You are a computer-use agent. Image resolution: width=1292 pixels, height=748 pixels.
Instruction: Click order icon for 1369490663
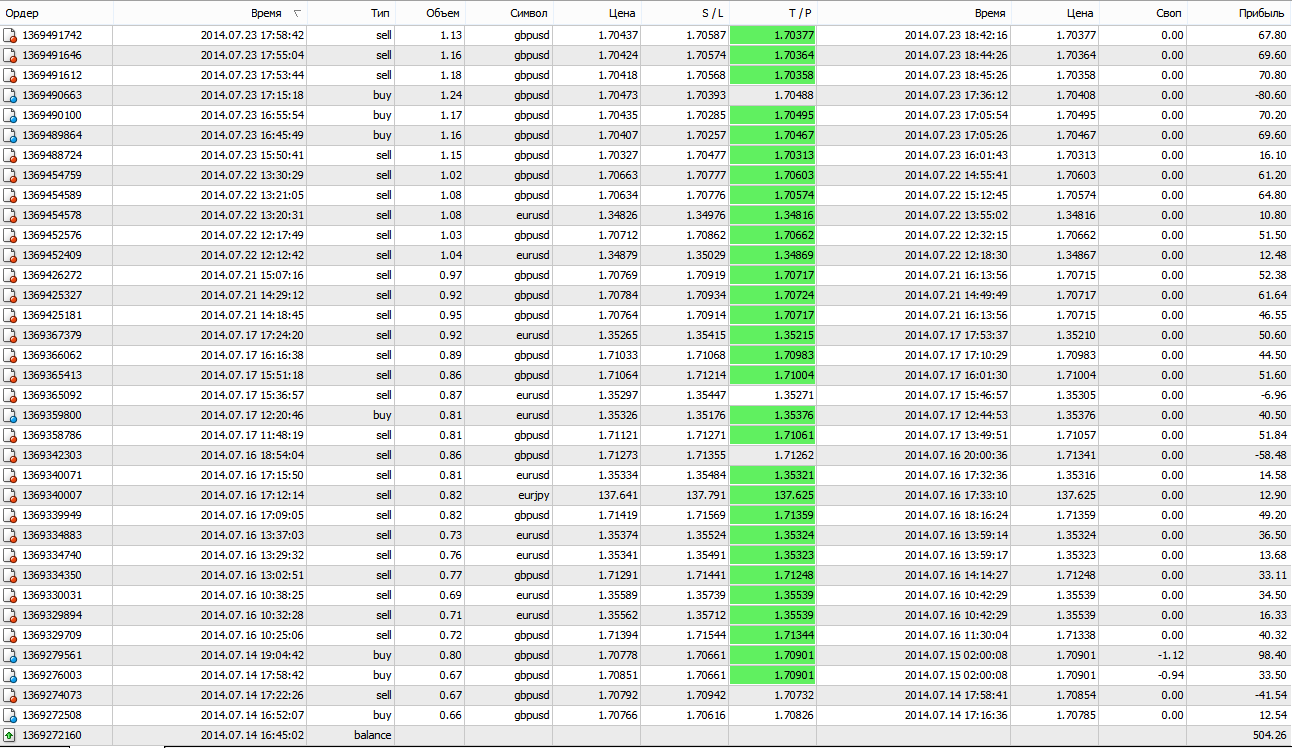pyautogui.click(x=10, y=95)
